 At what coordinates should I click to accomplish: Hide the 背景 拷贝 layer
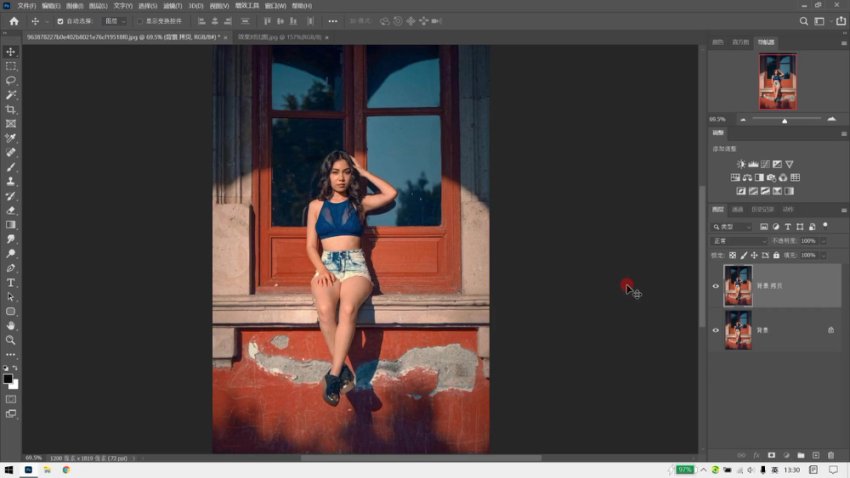[x=715, y=286]
